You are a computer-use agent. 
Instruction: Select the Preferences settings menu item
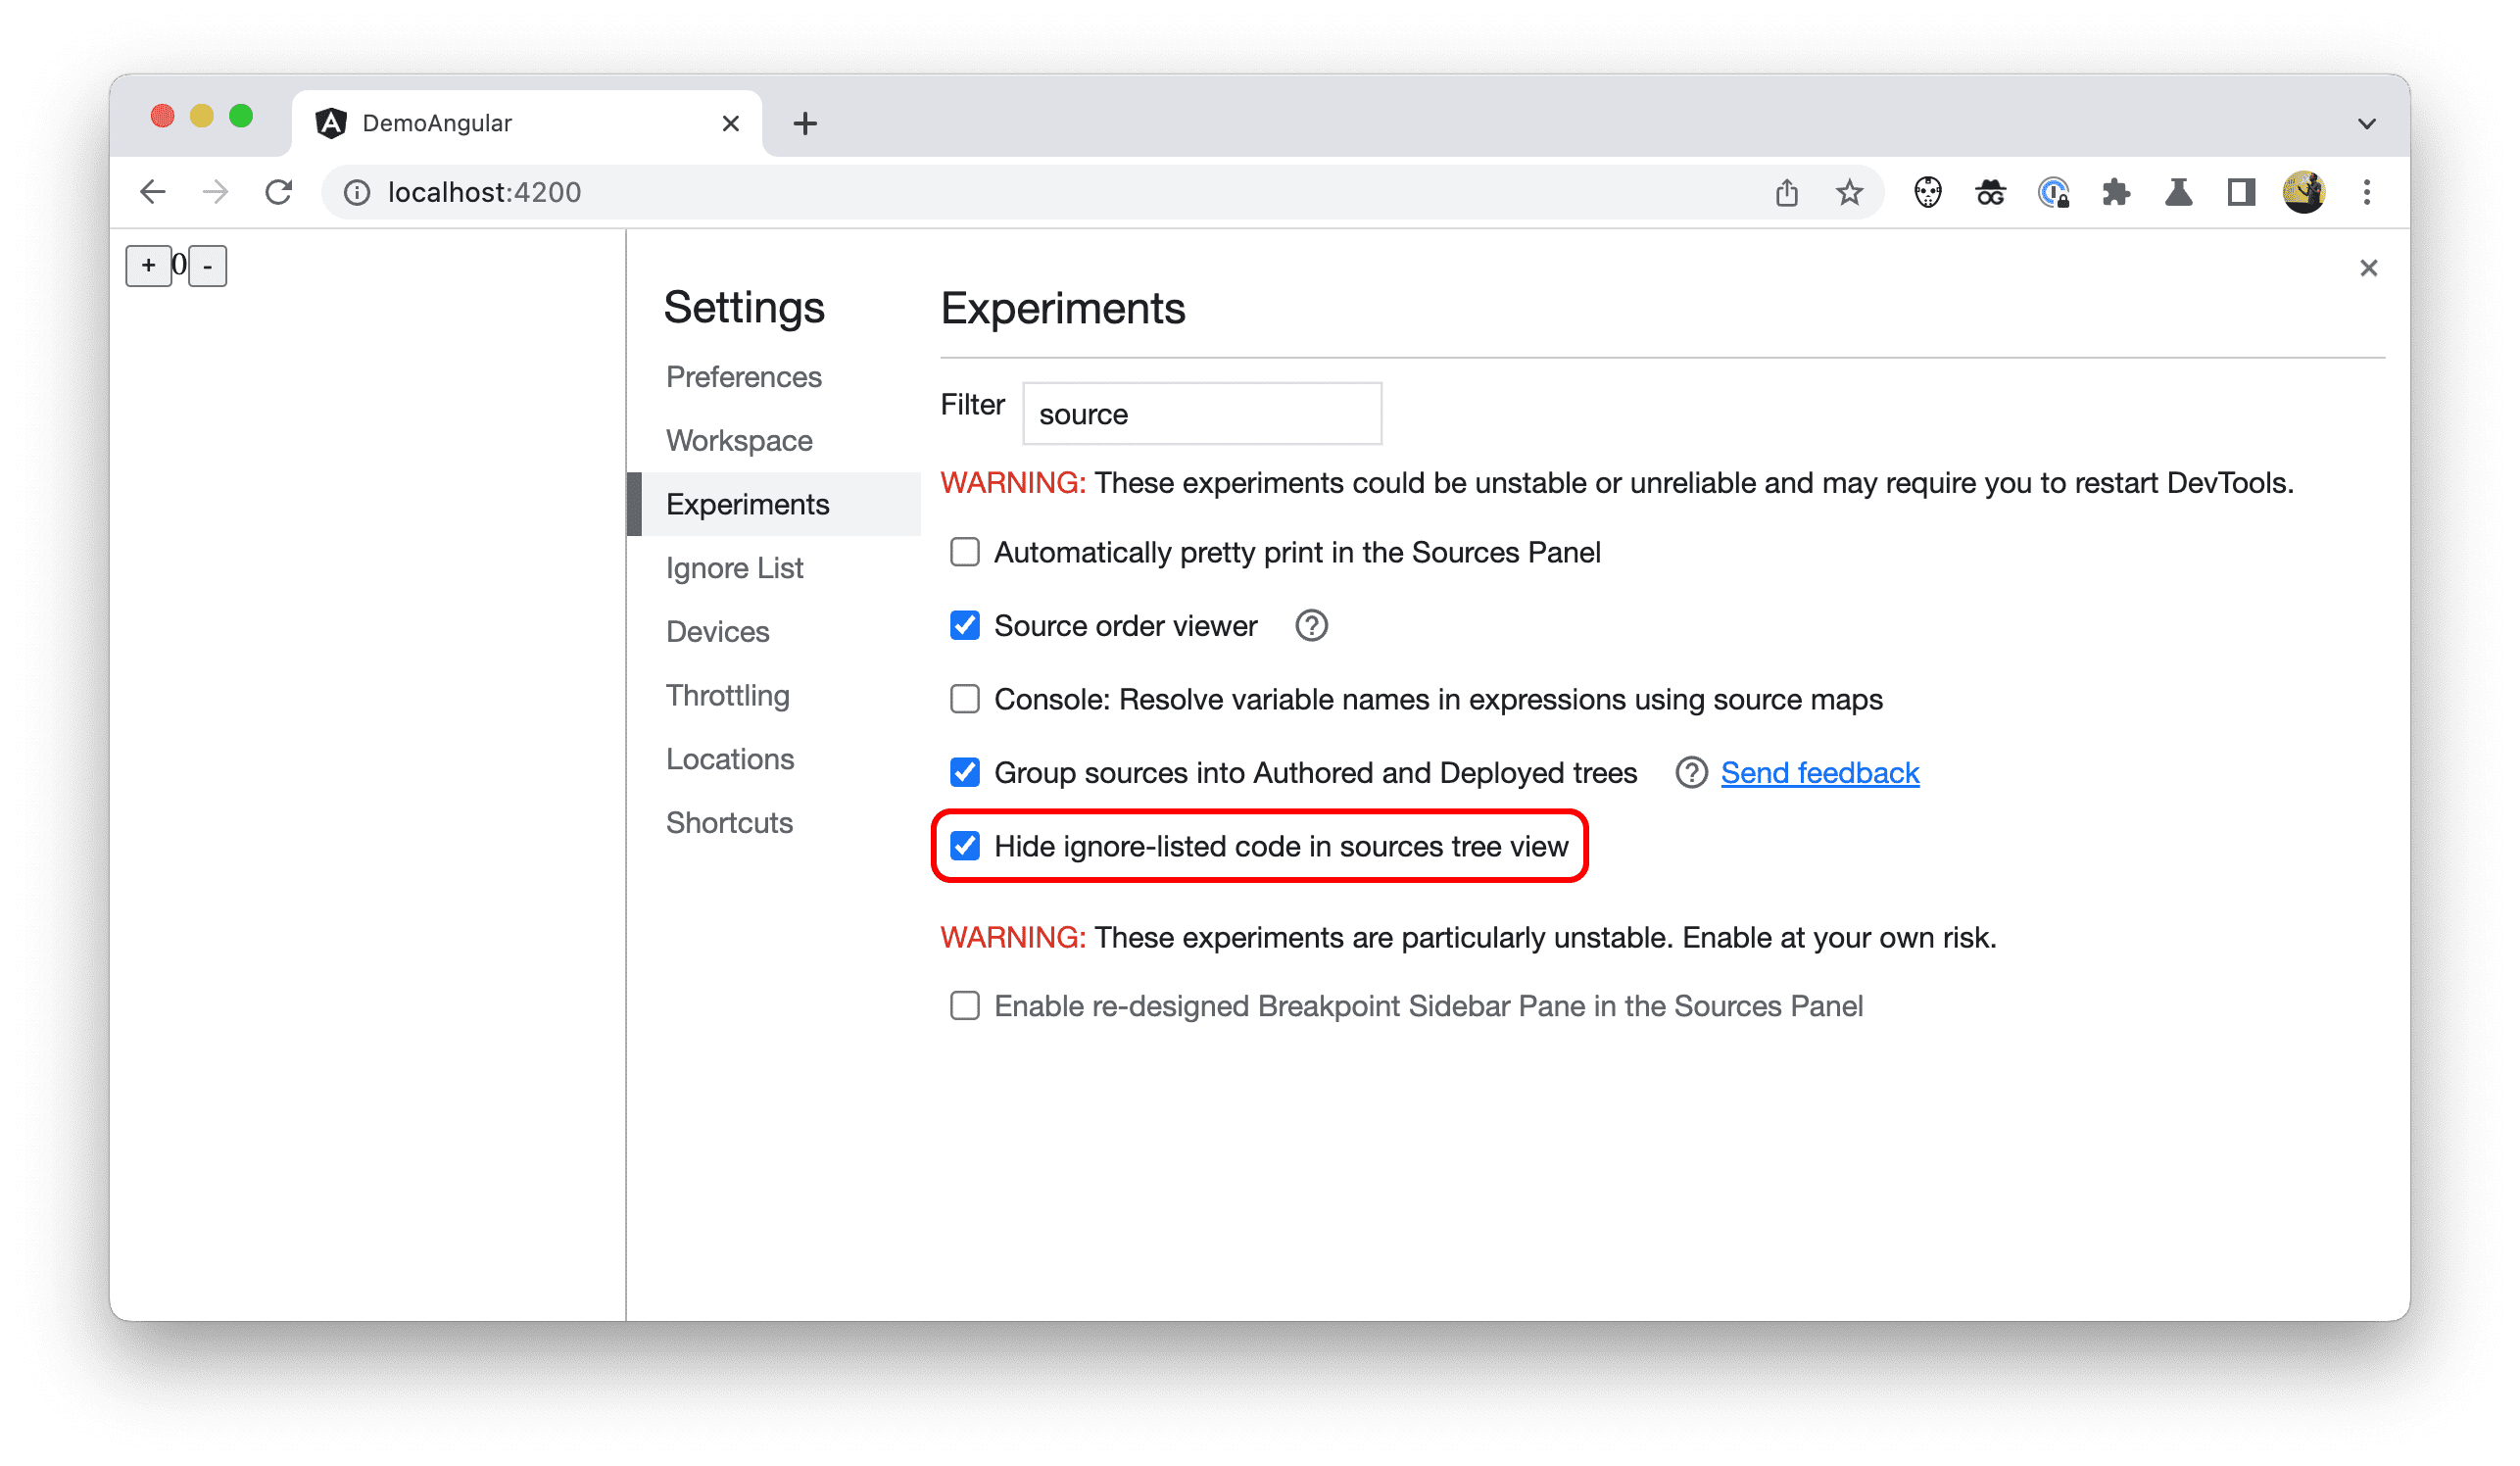point(745,375)
